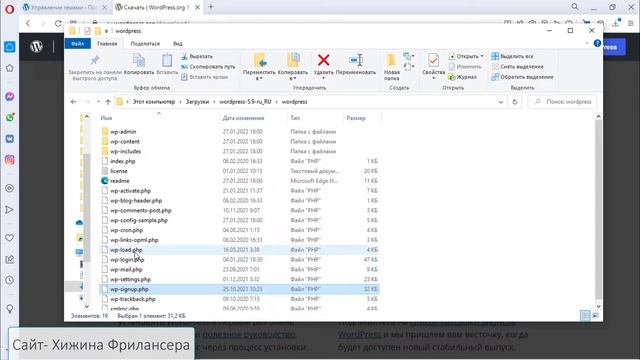Select the index.php file
This screenshot has height=360, width=640.
pyautogui.click(x=122, y=161)
